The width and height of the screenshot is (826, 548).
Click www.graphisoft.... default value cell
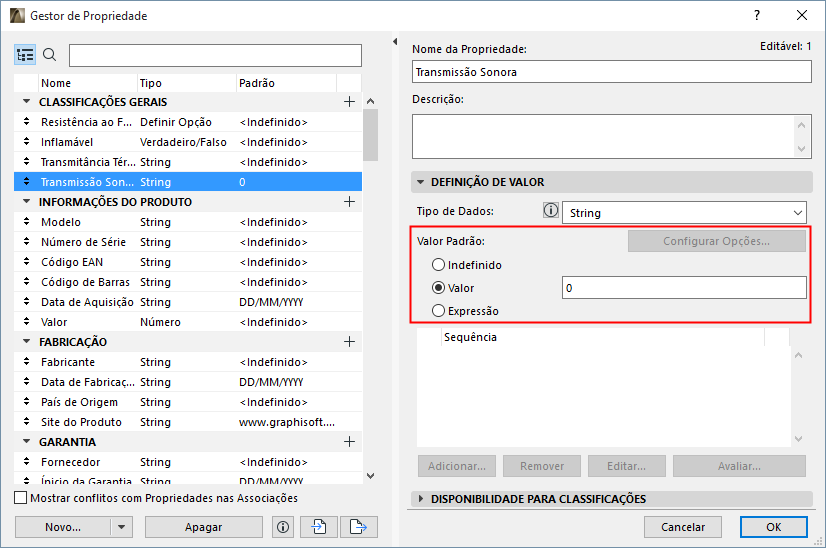(x=287, y=422)
